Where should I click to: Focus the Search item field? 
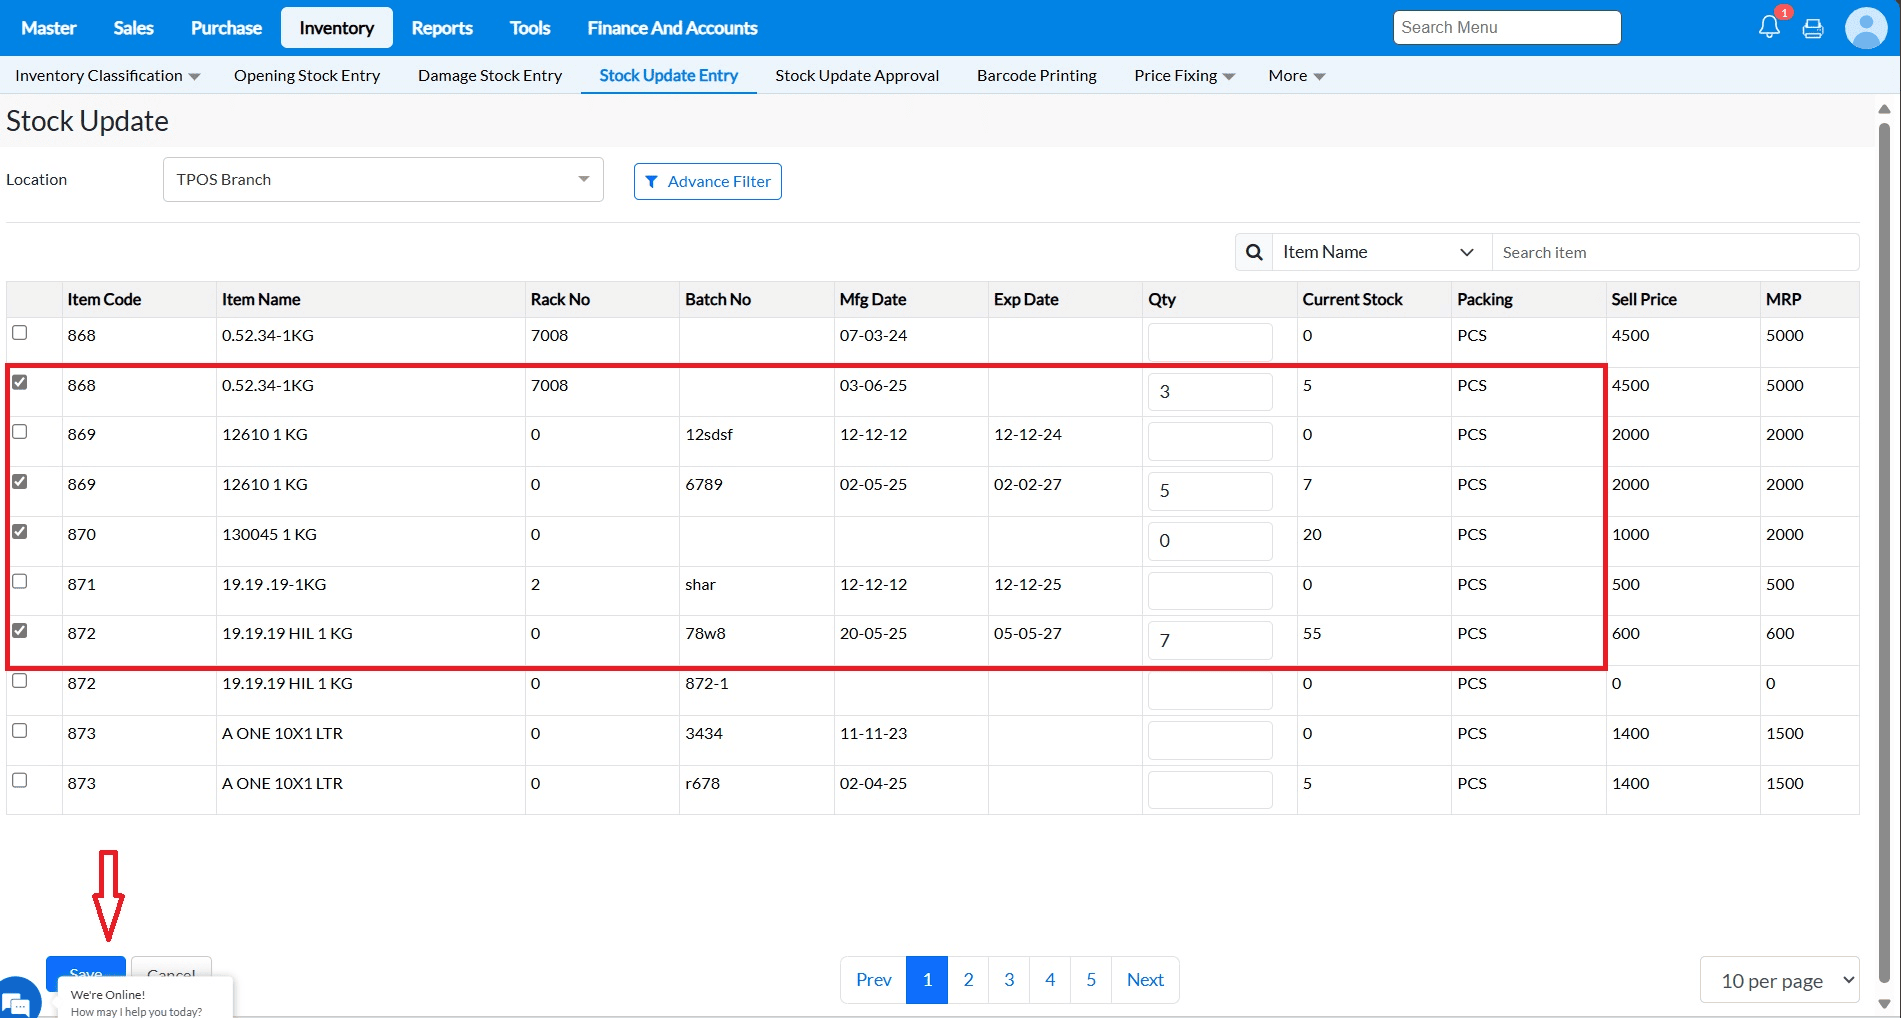1675,252
